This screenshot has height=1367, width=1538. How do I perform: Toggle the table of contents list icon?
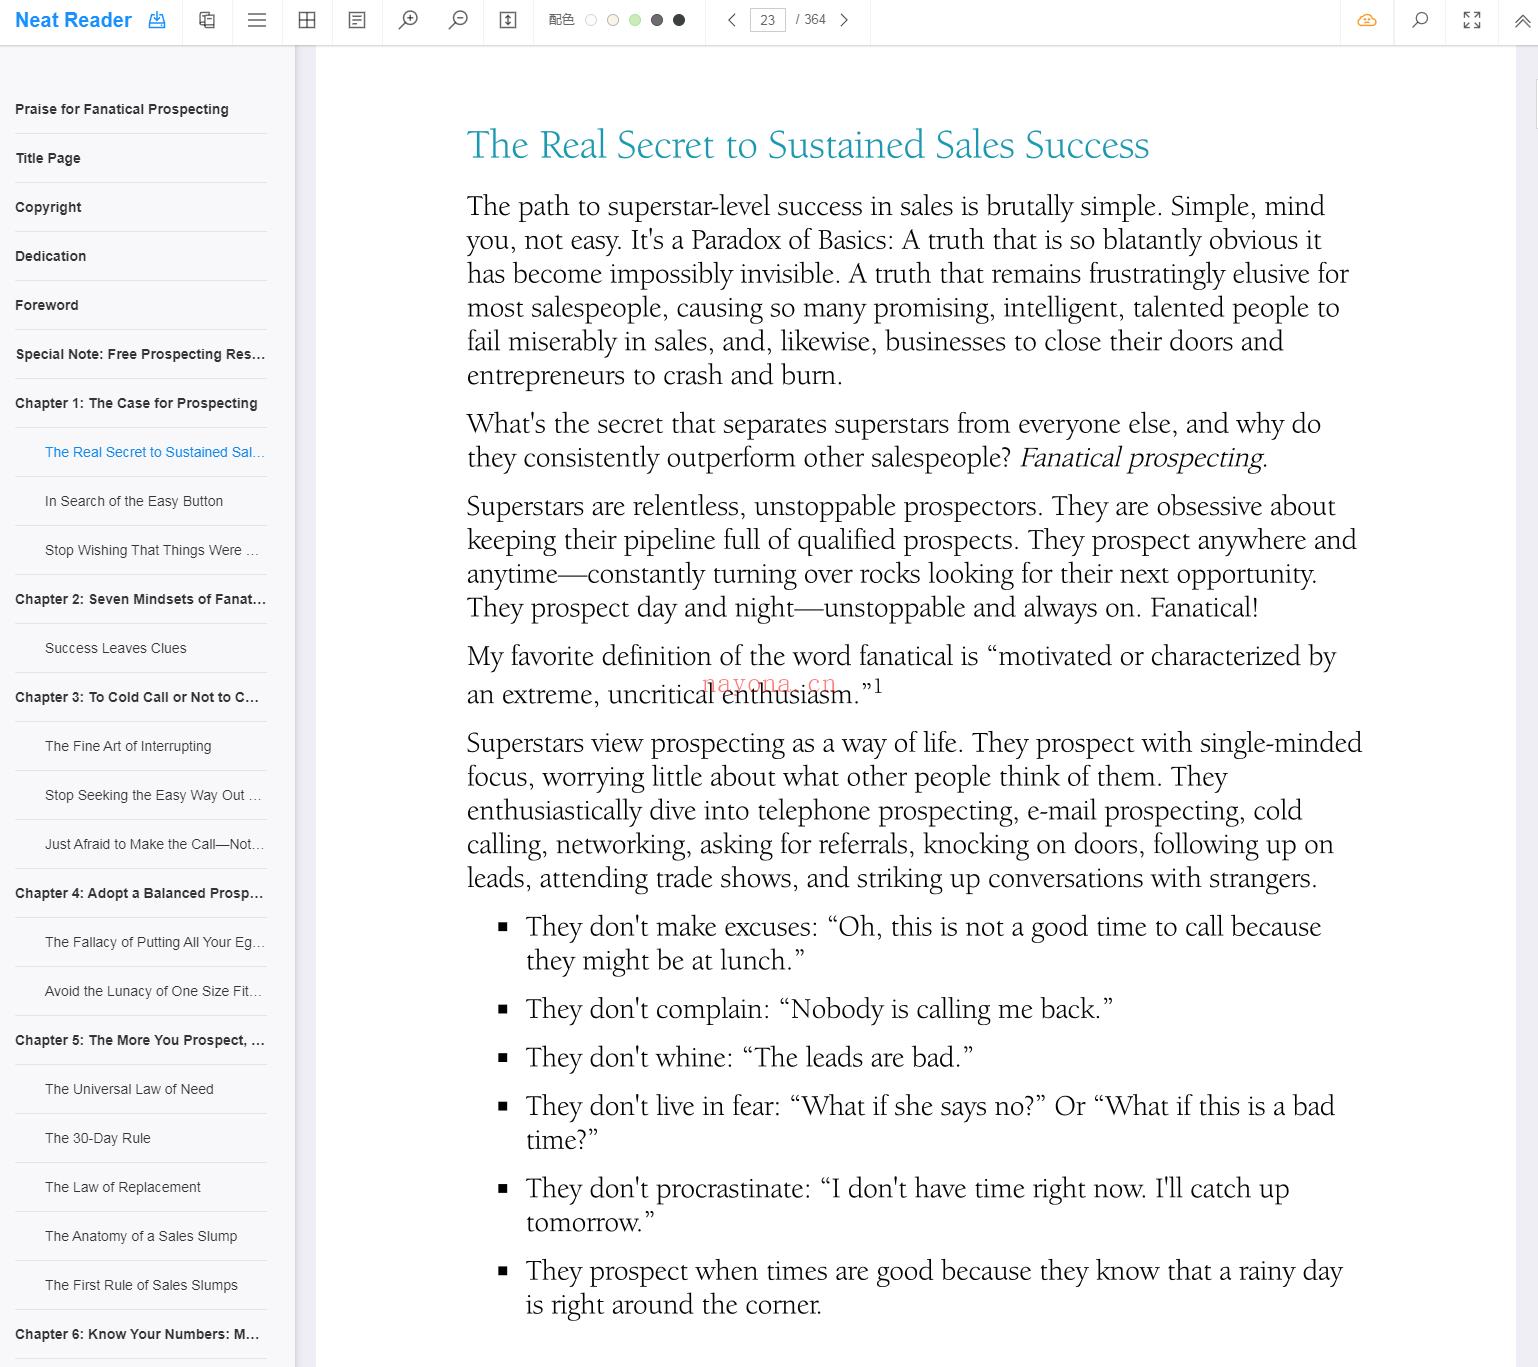(x=257, y=20)
